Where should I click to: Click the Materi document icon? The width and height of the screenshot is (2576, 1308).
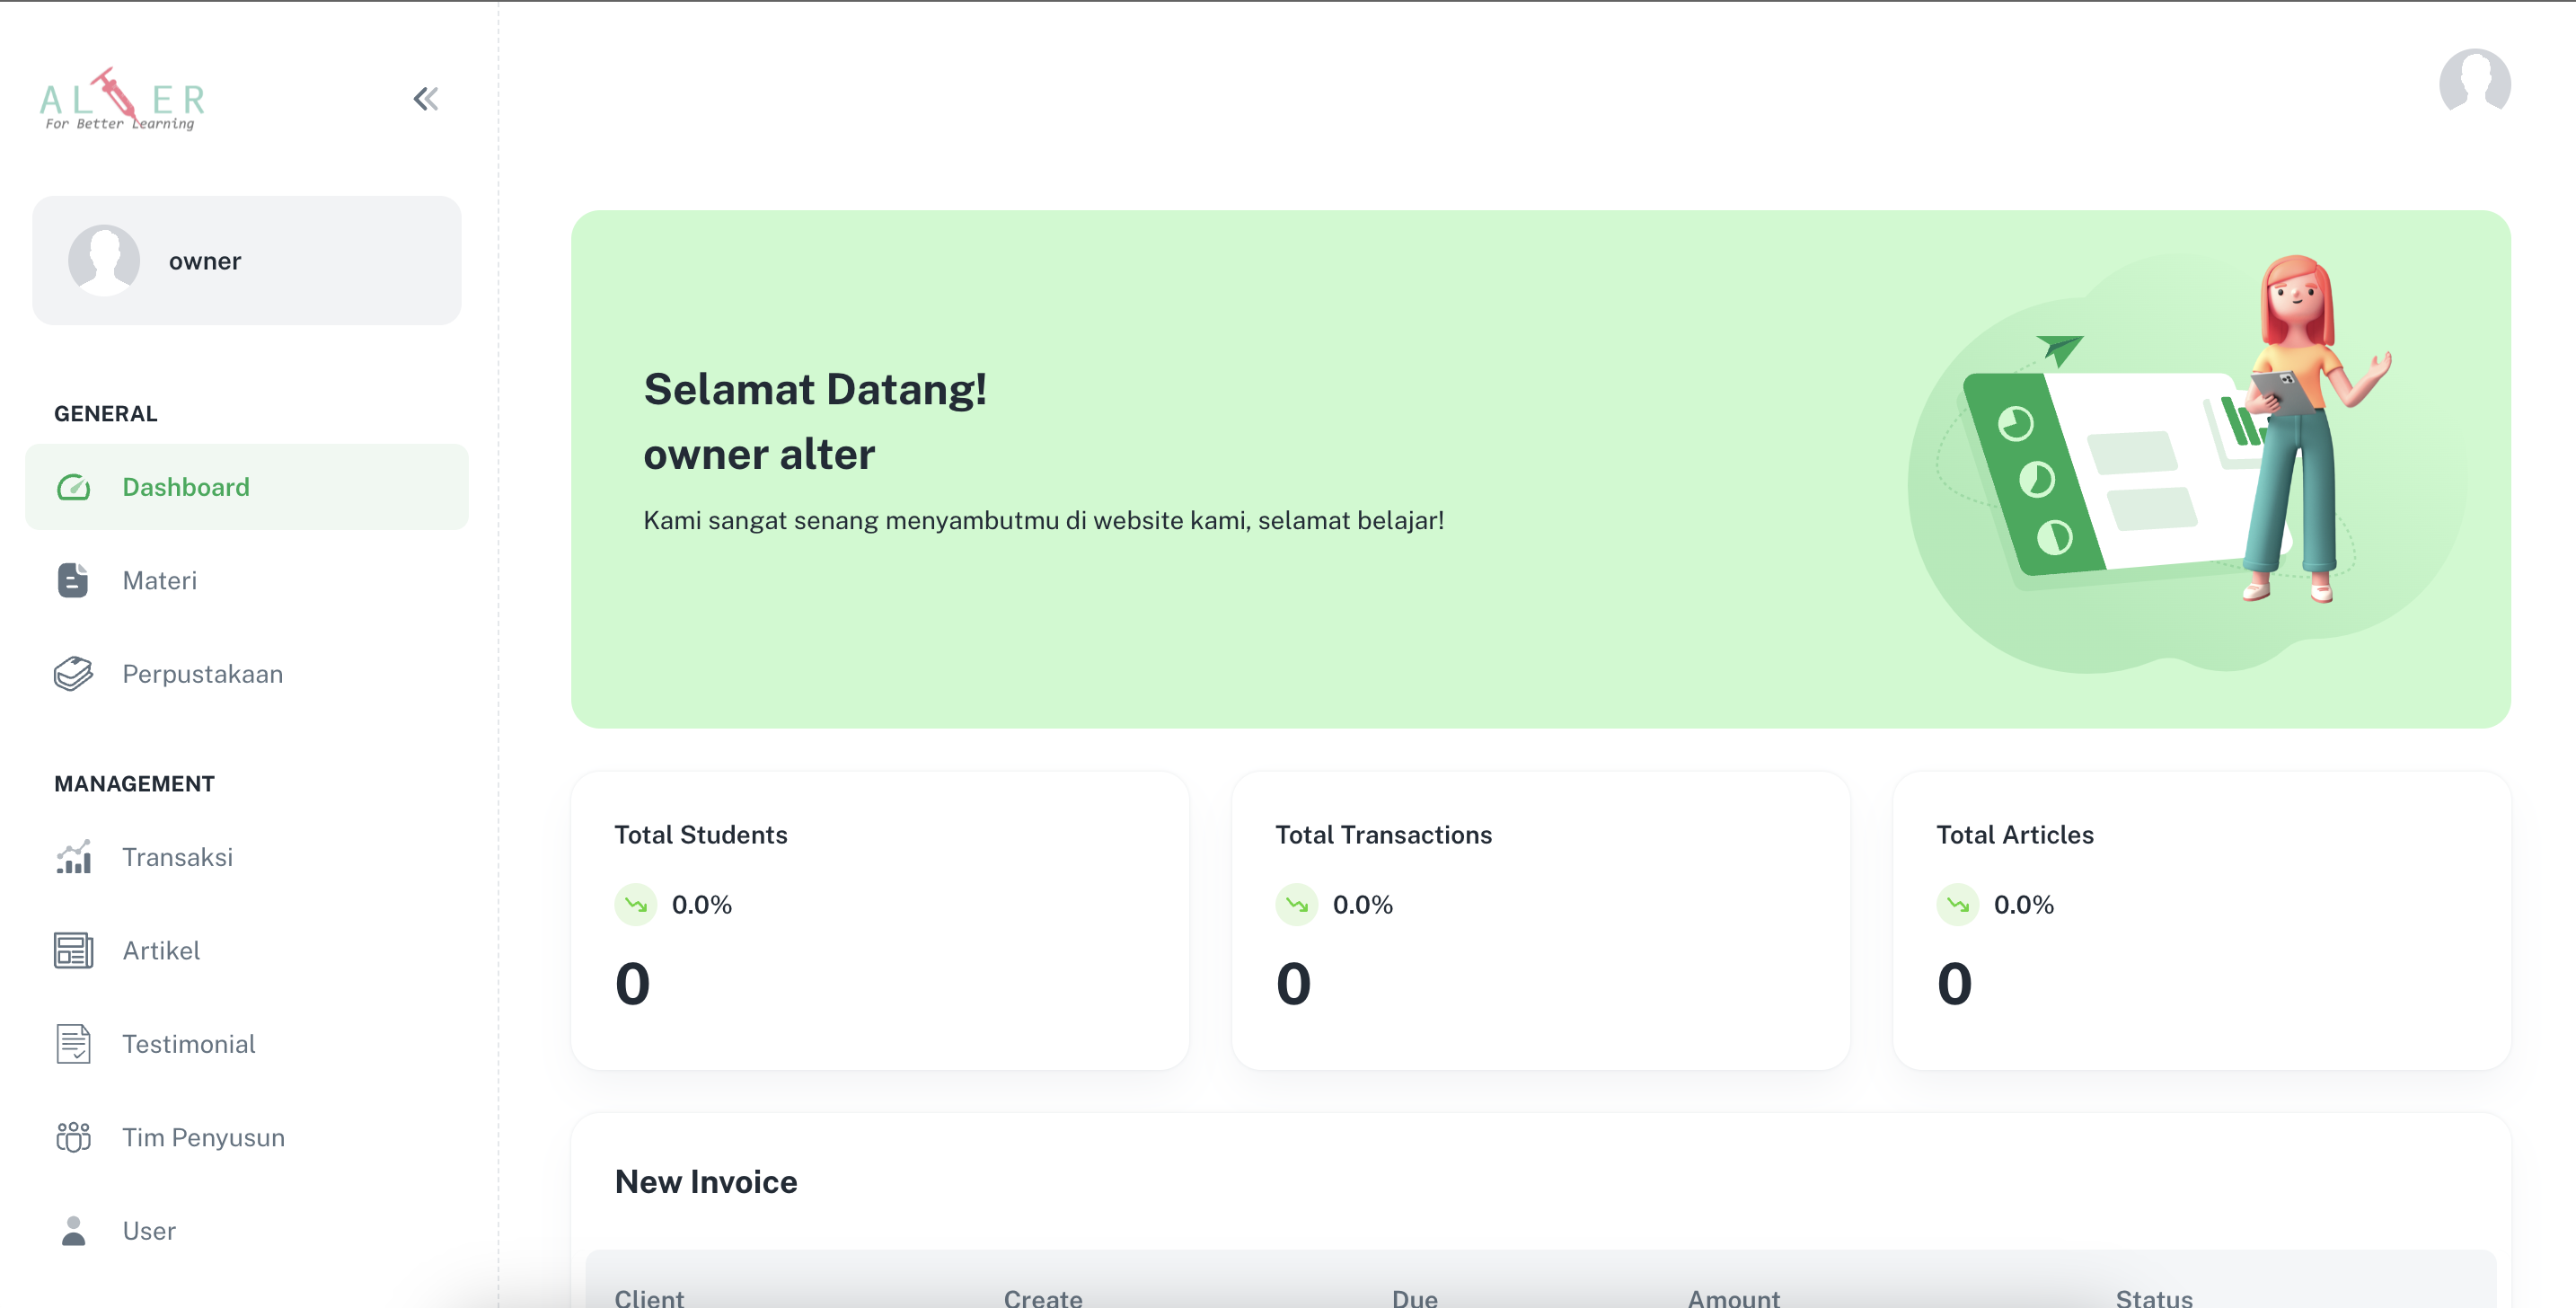coord(73,580)
